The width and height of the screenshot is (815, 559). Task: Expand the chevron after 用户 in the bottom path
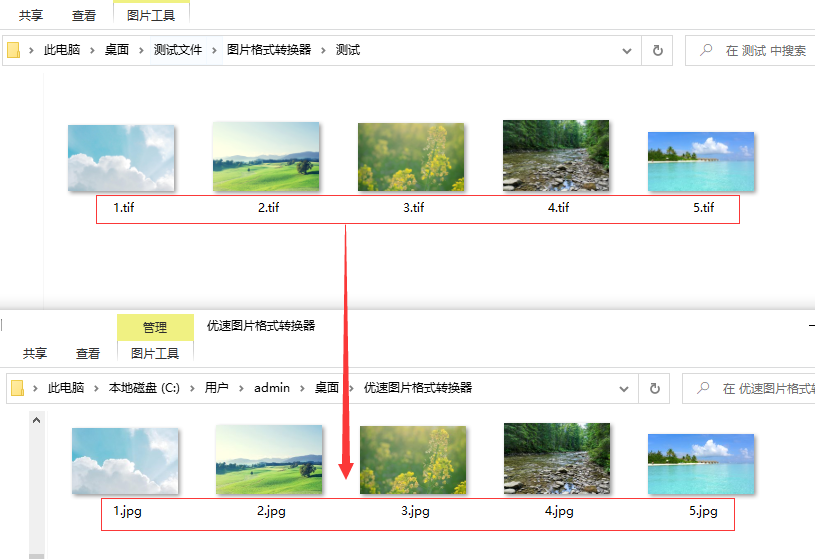(x=241, y=388)
